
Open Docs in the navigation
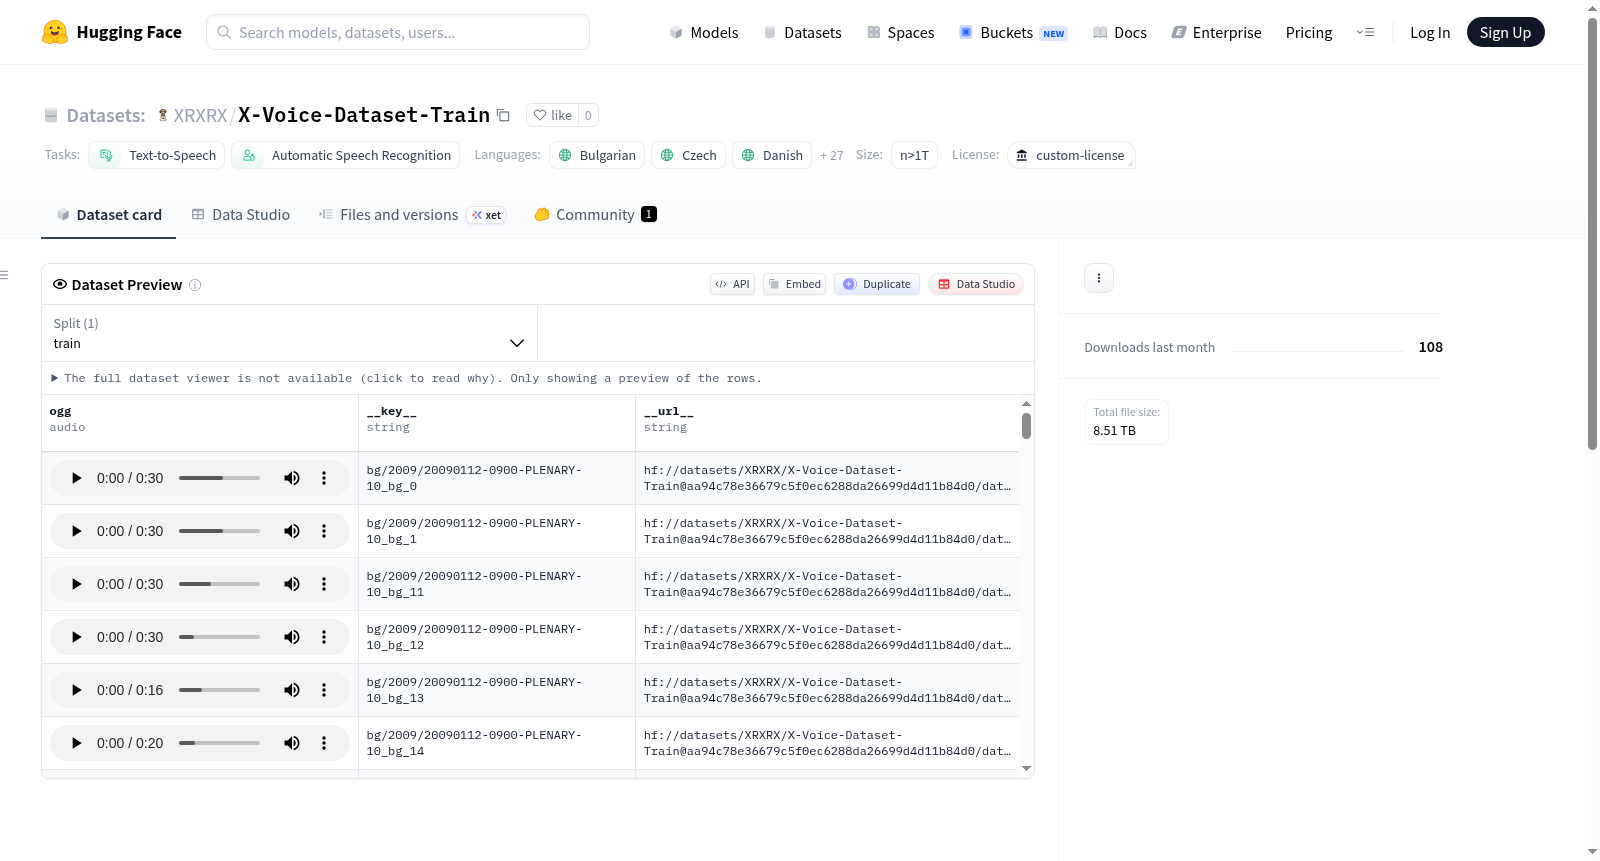point(1120,32)
